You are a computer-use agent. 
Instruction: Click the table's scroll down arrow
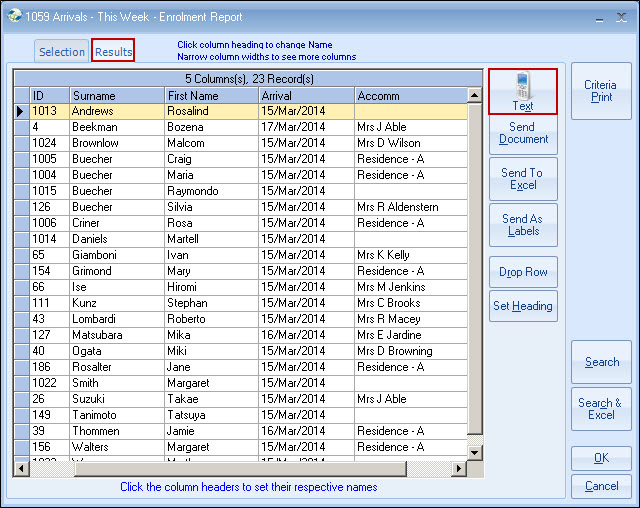click(474, 452)
